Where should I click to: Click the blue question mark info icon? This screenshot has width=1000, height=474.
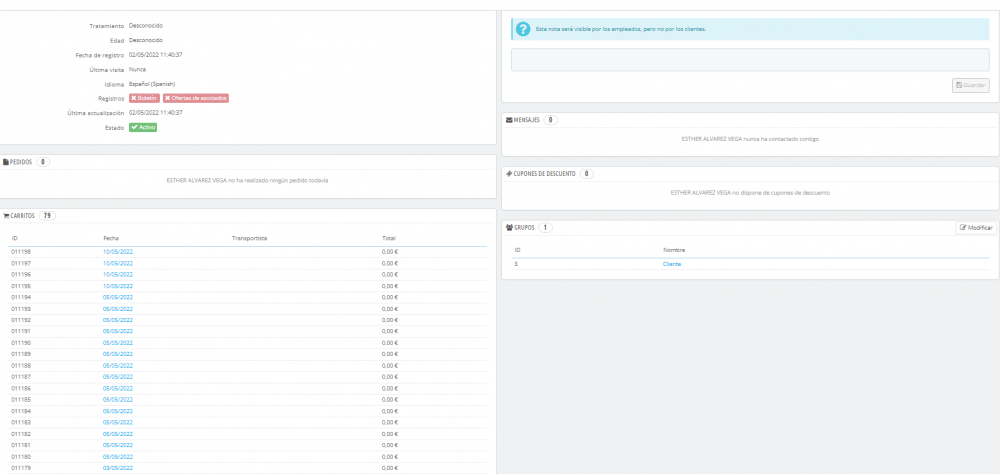click(x=523, y=29)
